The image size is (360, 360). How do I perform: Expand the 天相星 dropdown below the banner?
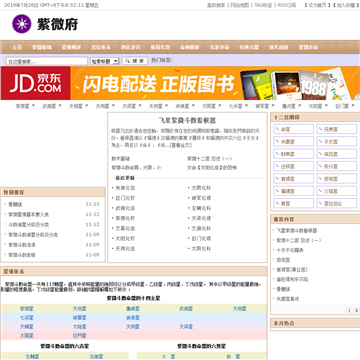[x=78, y=106]
